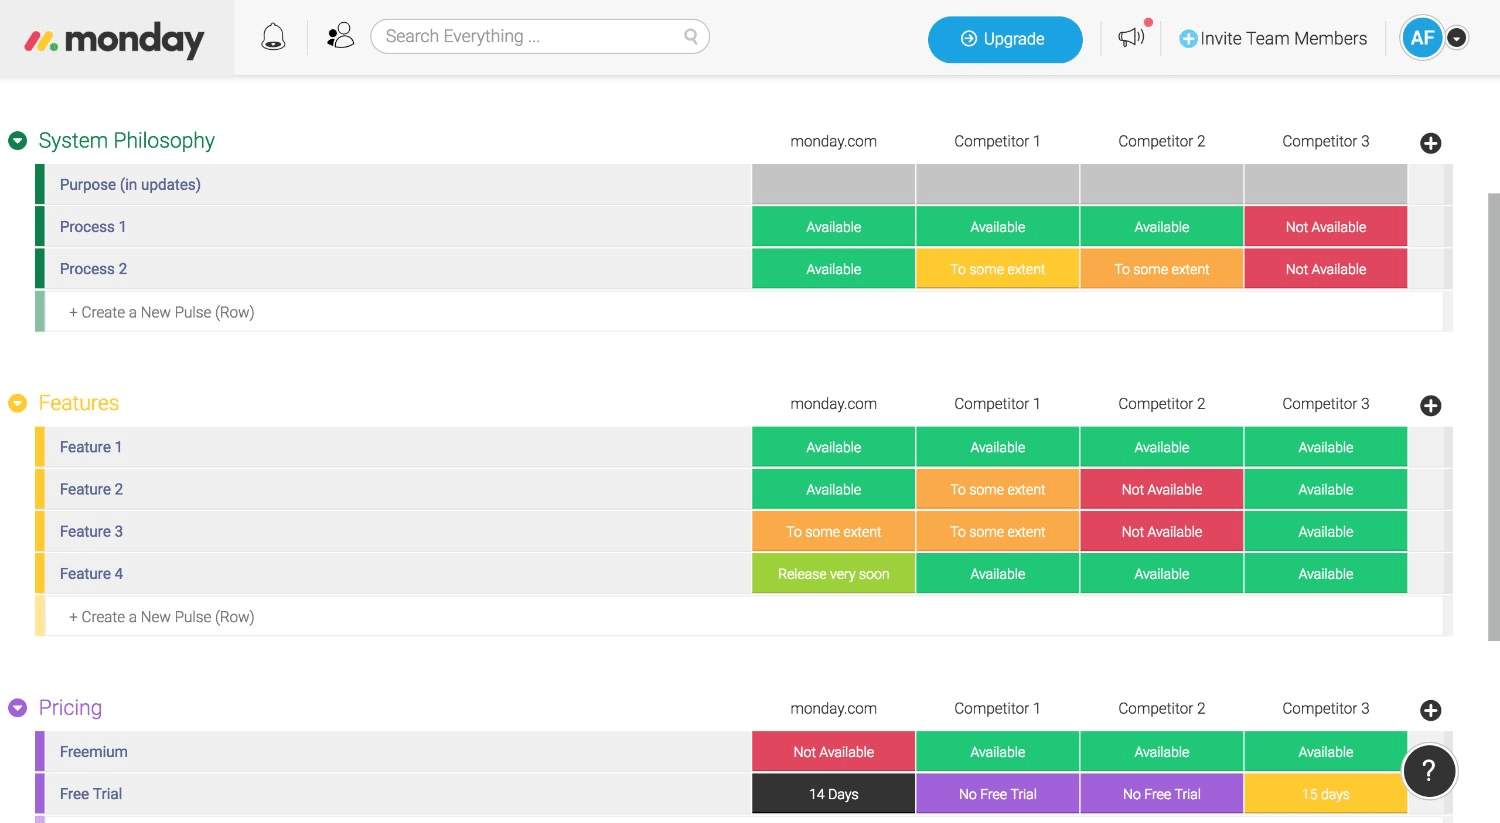Click Competitor 2 header in Pricing group

(1162, 708)
